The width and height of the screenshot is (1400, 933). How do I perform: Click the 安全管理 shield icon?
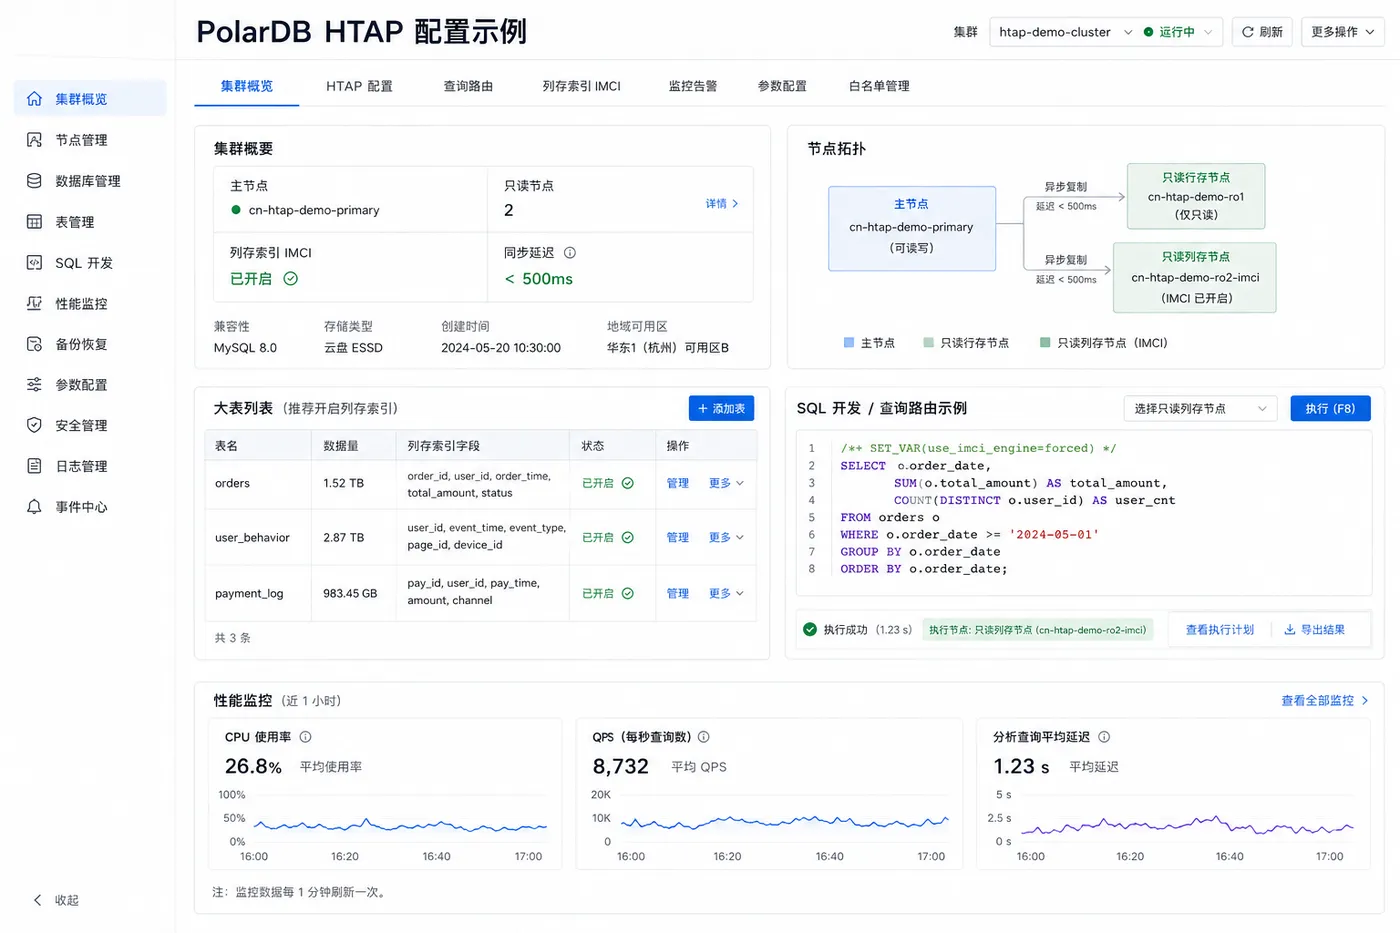click(34, 425)
